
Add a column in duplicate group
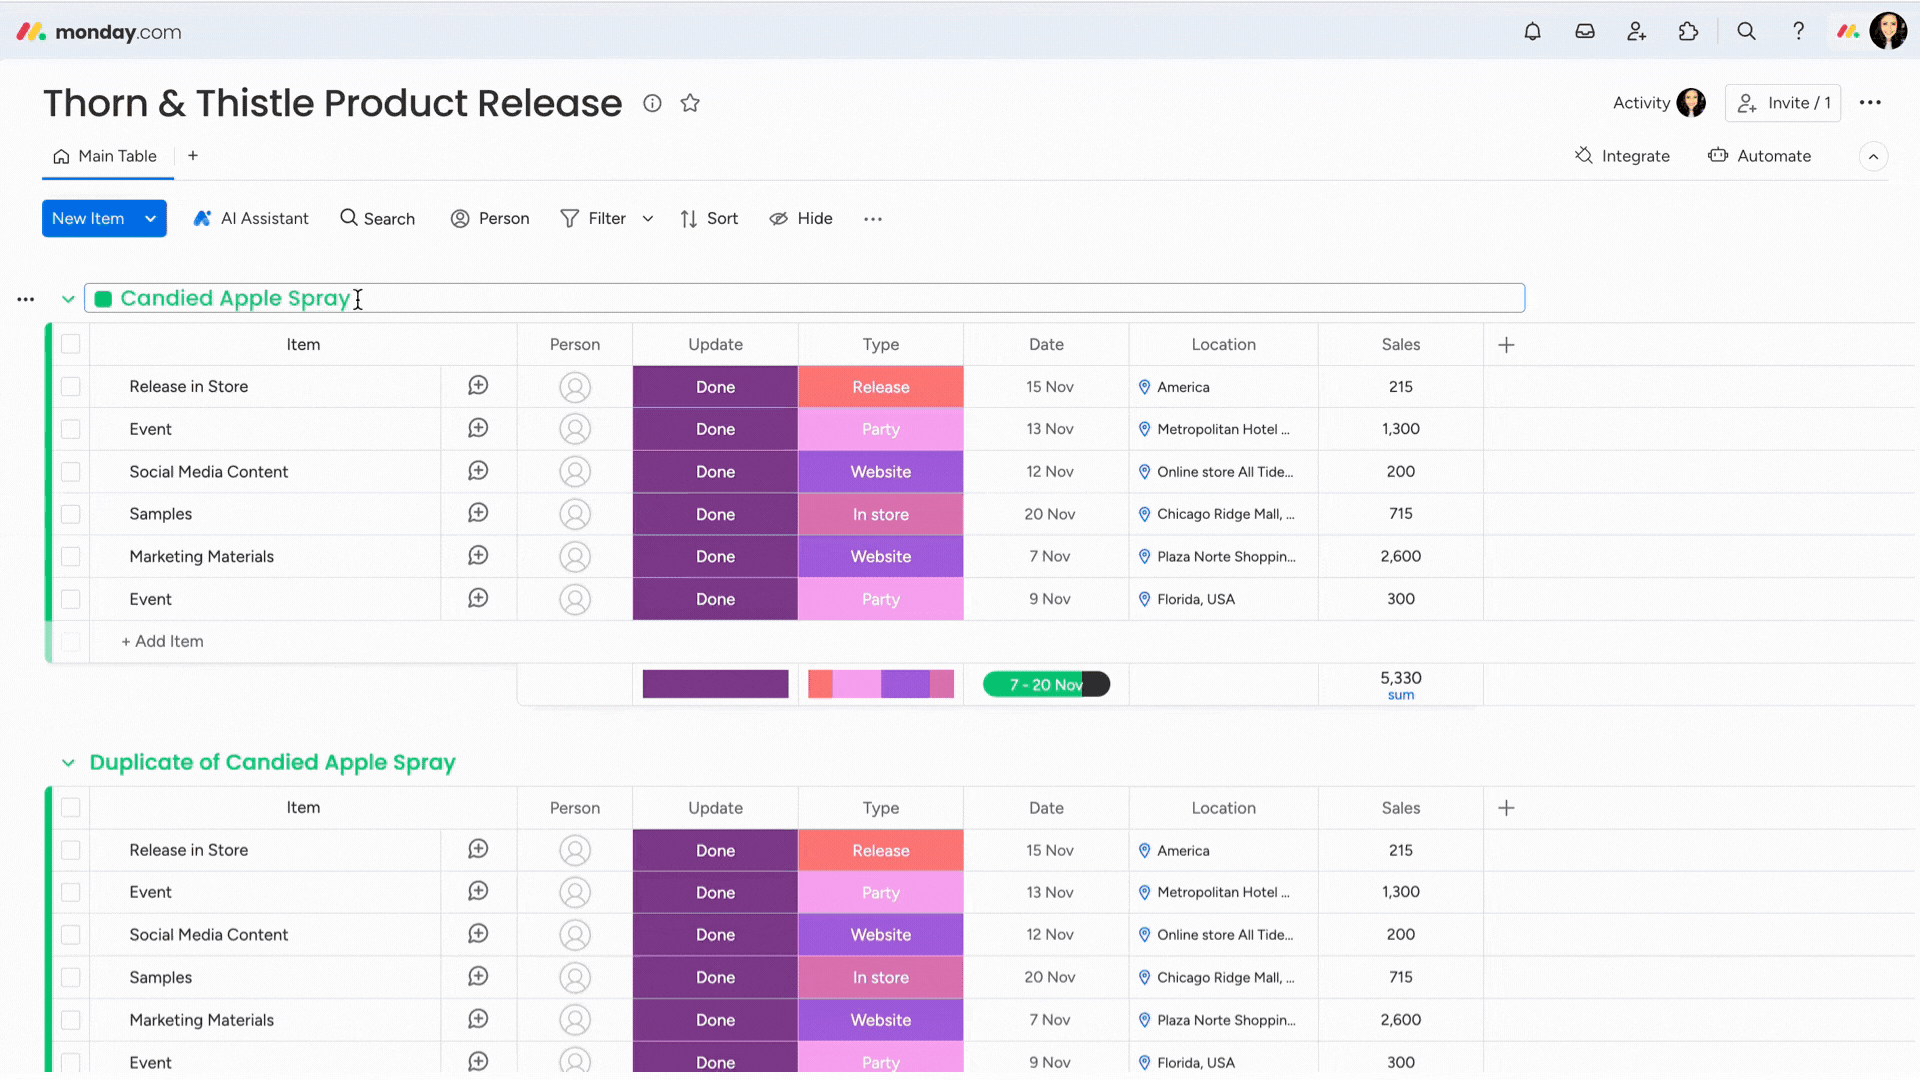[1506, 808]
